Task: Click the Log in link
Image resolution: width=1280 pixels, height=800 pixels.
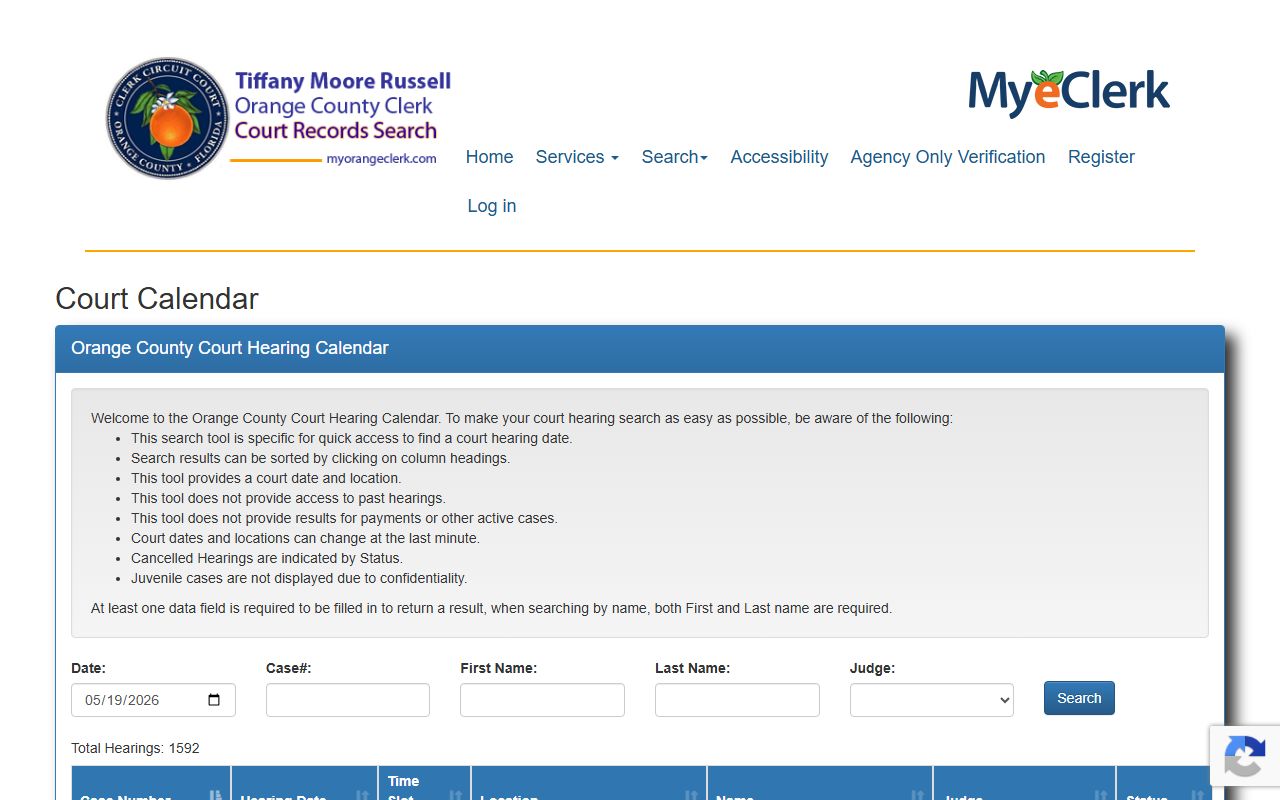Action: pyautogui.click(x=492, y=206)
